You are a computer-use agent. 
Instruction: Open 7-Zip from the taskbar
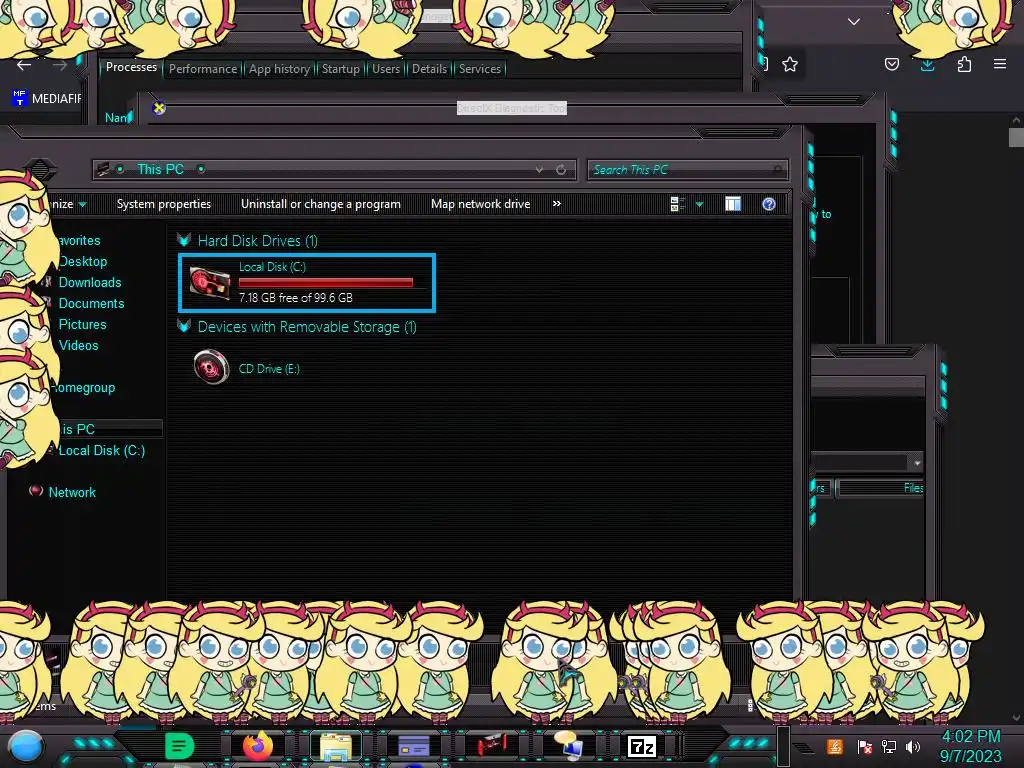click(x=642, y=746)
